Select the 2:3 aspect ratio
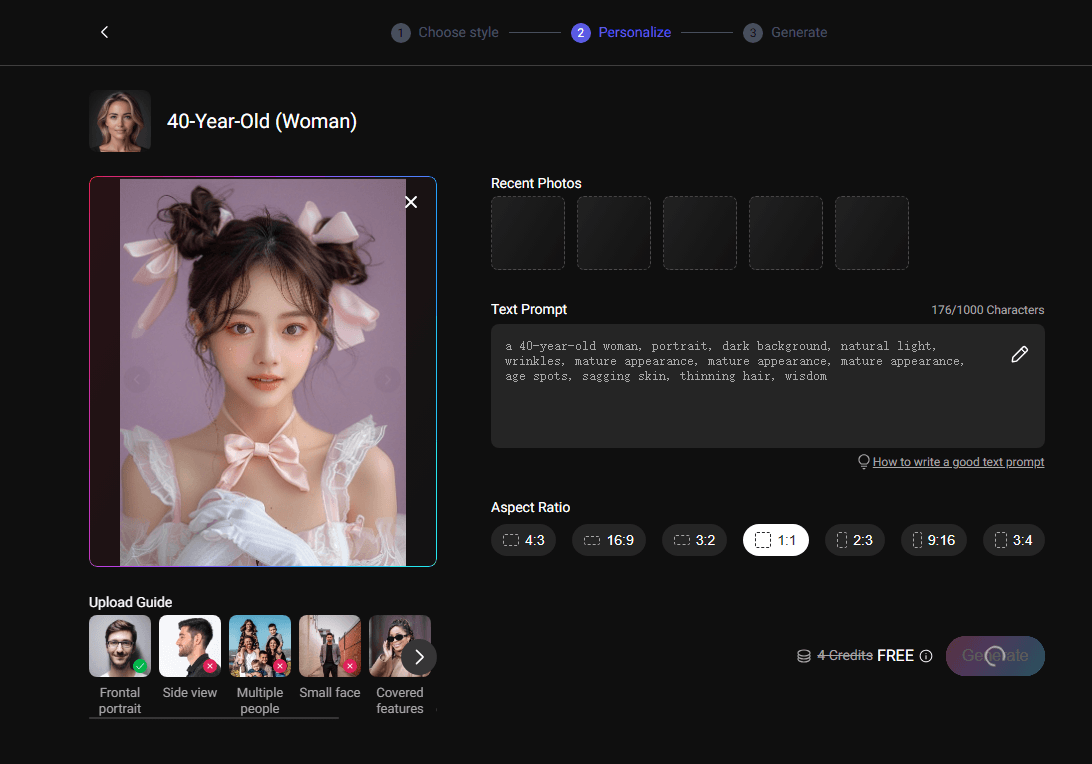The height and width of the screenshot is (764, 1092). click(854, 539)
